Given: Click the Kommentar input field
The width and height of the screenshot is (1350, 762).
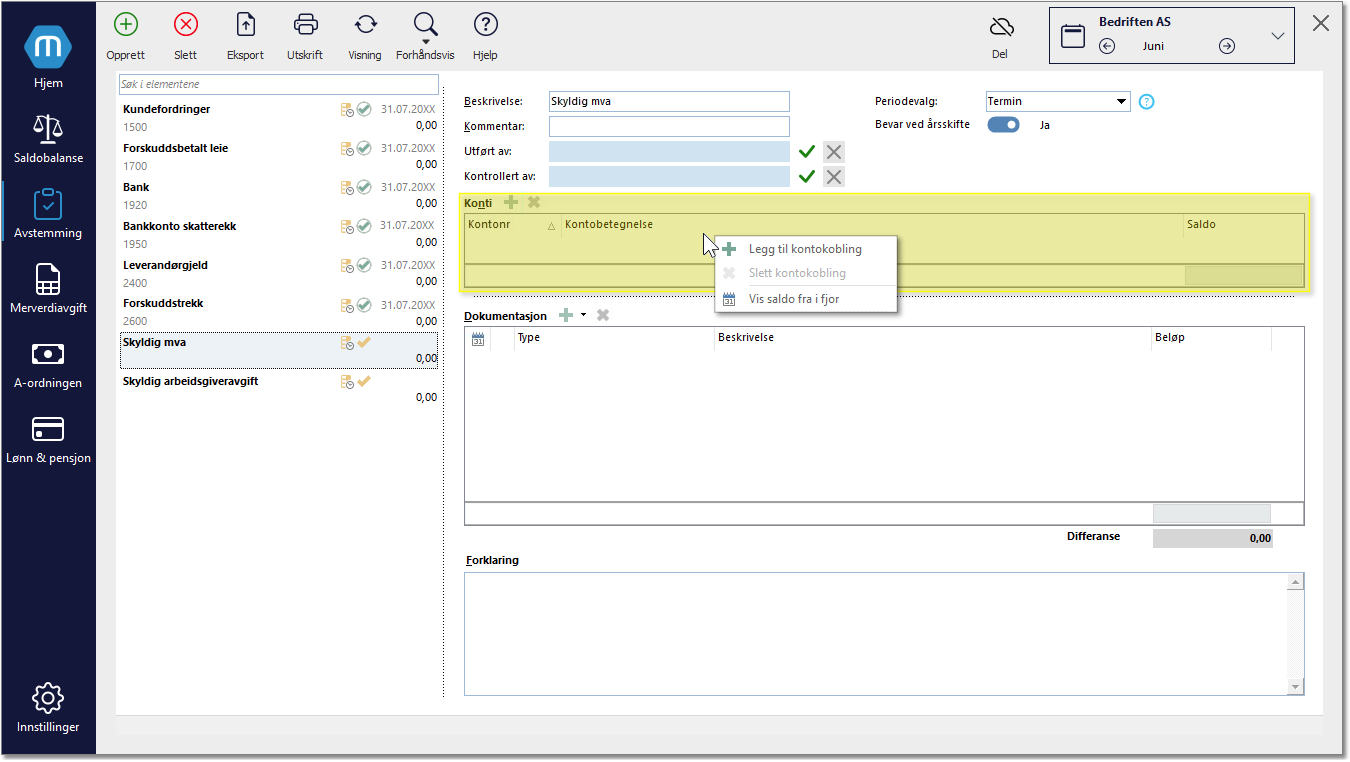Looking at the screenshot, I should [x=669, y=126].
